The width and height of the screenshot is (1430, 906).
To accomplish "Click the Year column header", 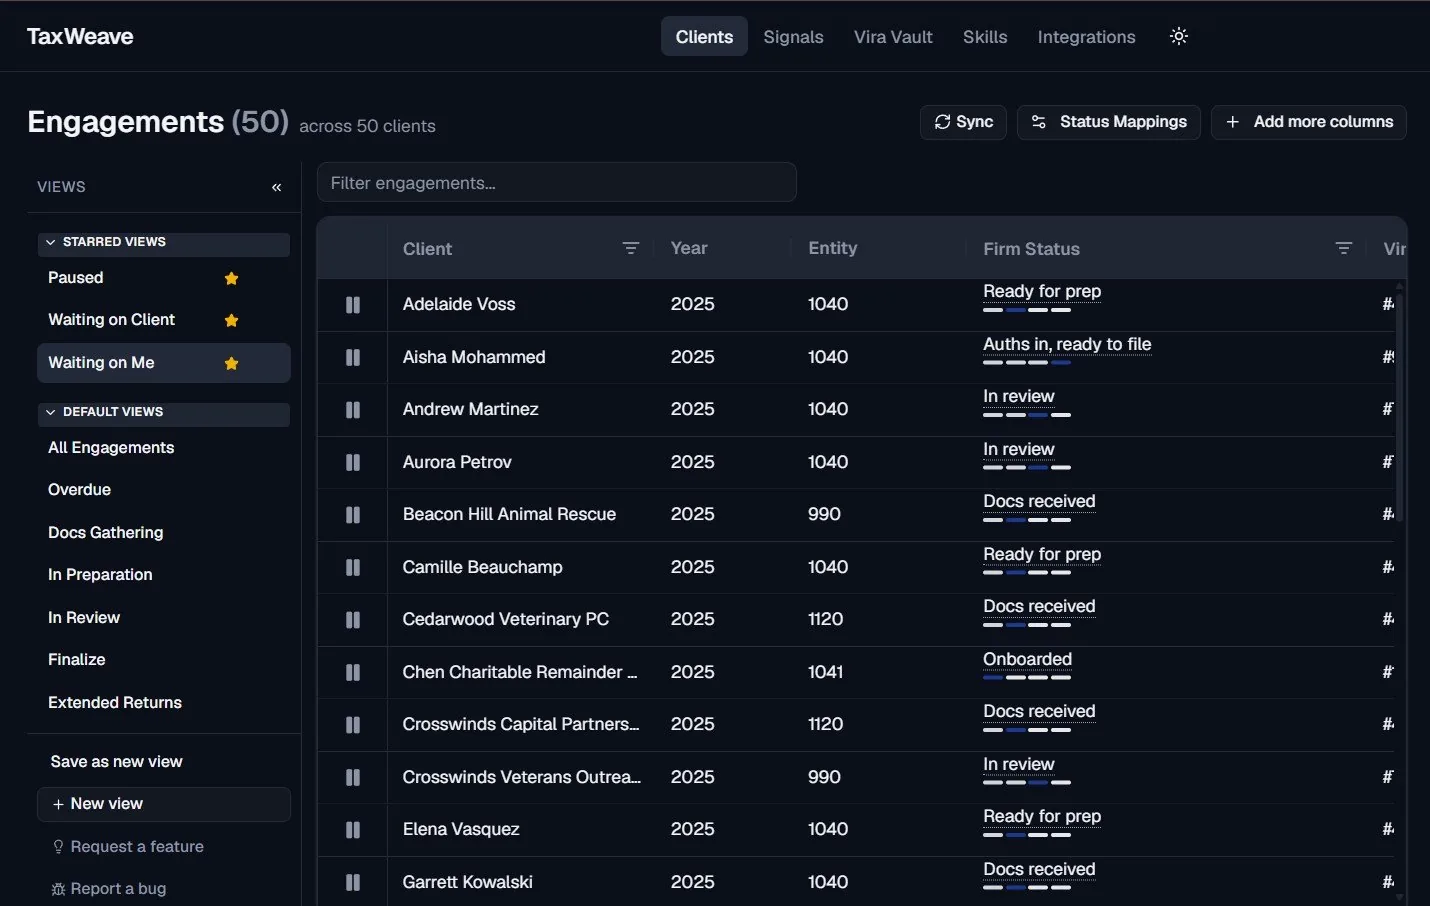I will (689, 248).
